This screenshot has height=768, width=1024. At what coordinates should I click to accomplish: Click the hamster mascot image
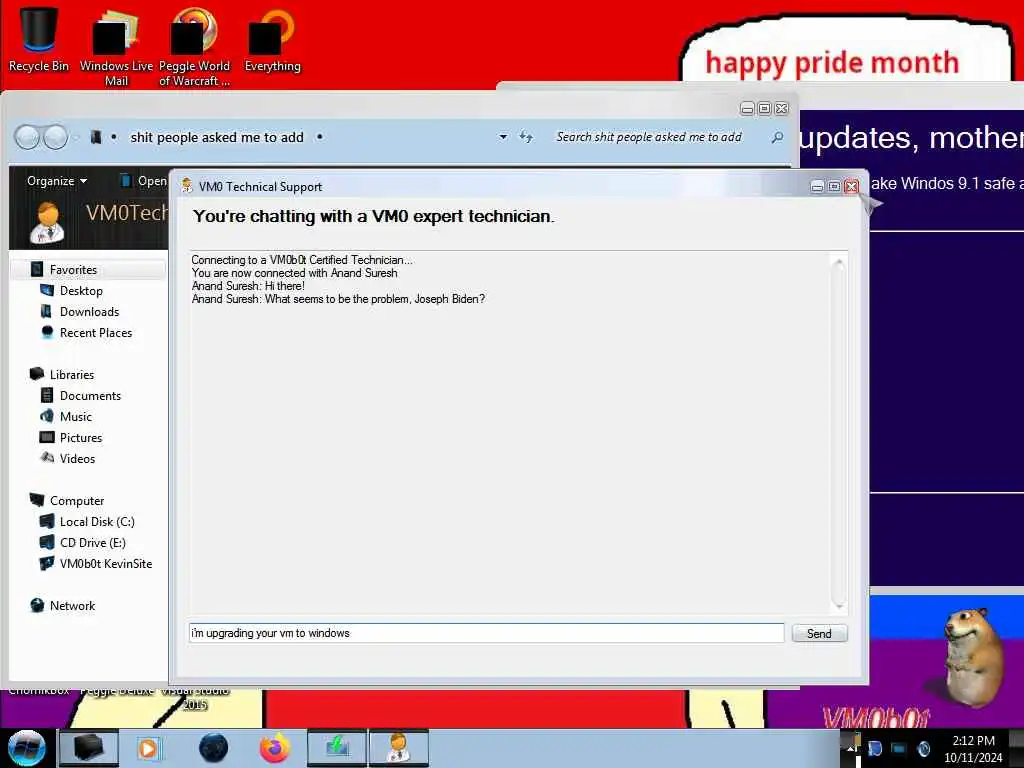tap(973, 656)
